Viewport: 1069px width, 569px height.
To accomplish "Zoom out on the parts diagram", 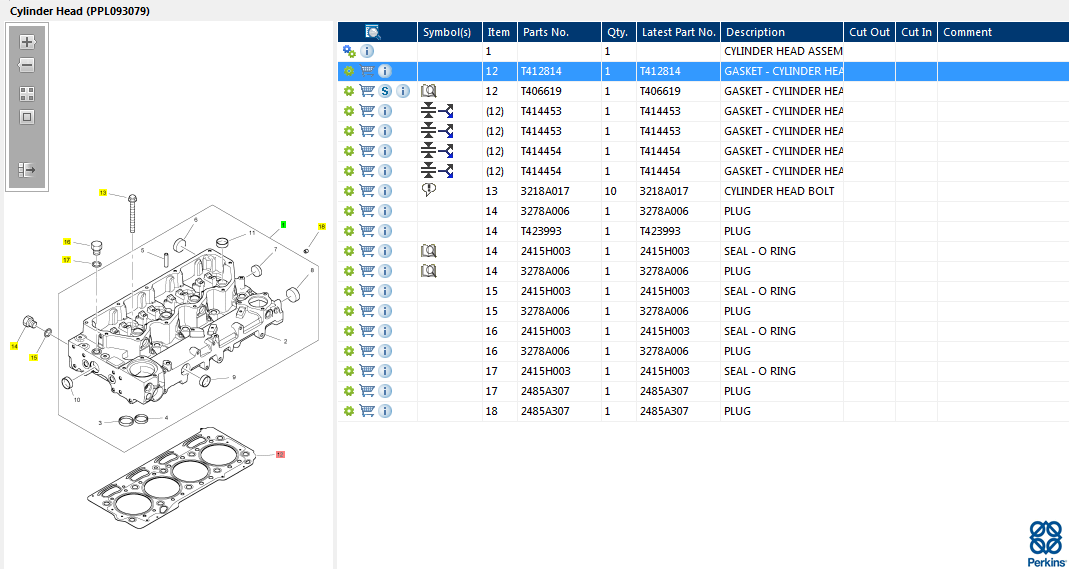I will click(27, 66).
